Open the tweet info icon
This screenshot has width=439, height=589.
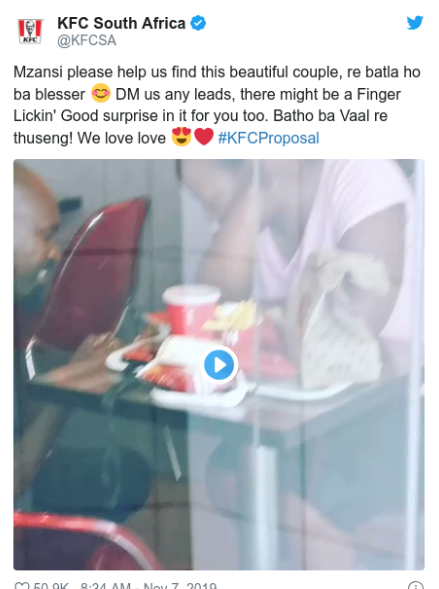click(416, 585)
